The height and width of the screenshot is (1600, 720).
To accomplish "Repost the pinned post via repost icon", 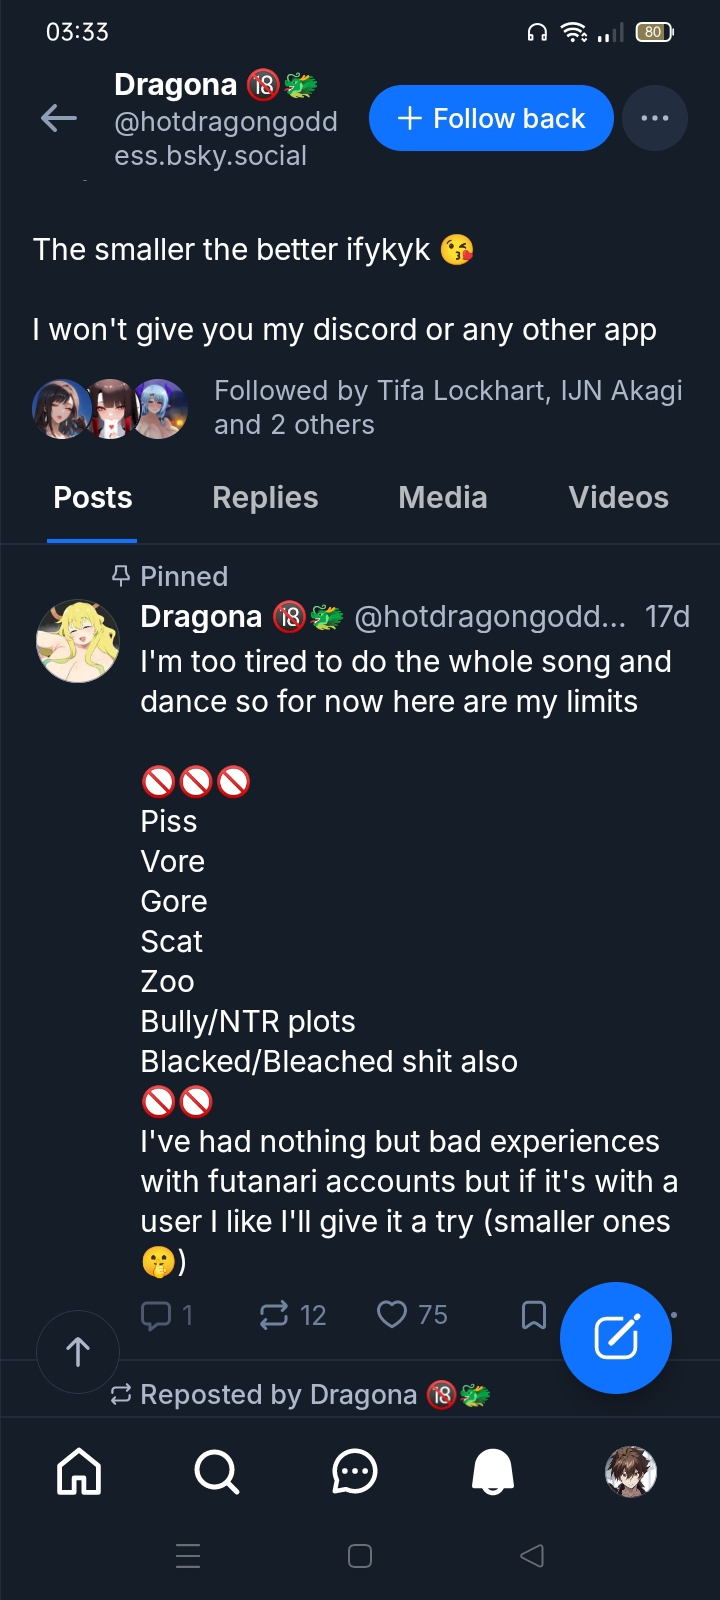I will [x=274, y=1315].
